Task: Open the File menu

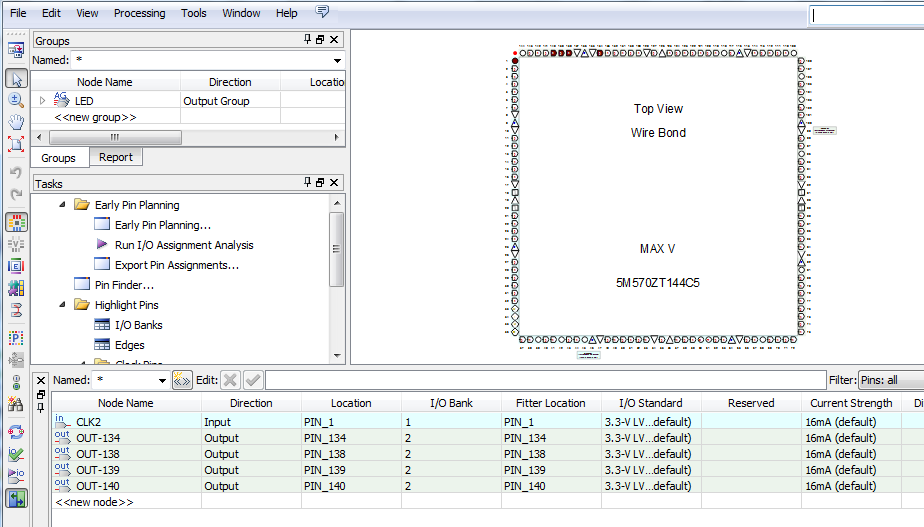Action: coord(18,13)
